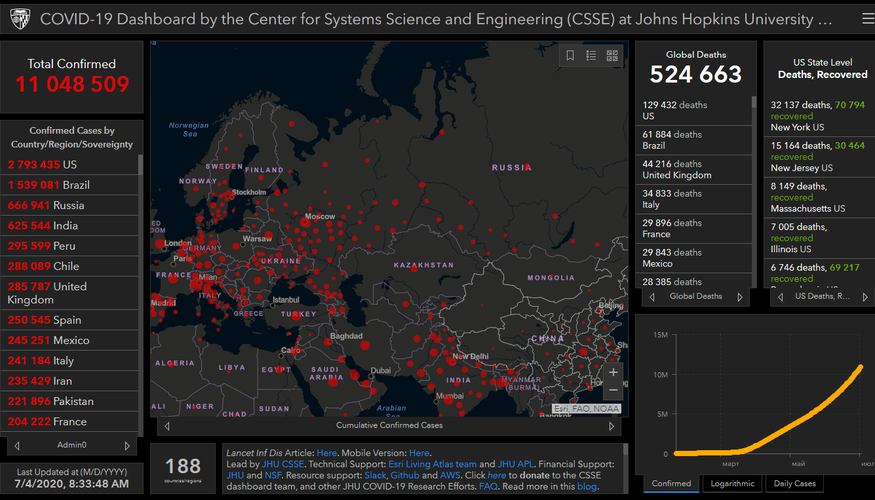The width and height of the screenshot is (875, 500).
Task: Open the bookmarks icon on map
Action: [x=570, y=56]
